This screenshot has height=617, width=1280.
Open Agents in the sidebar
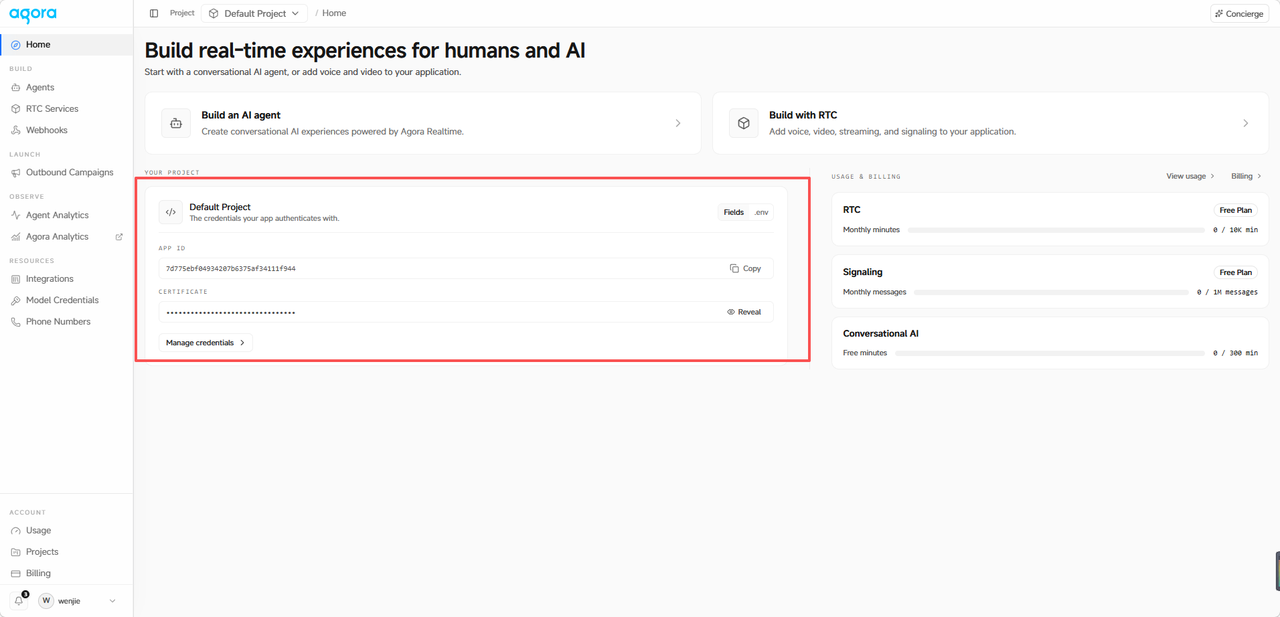coord(66,88)
